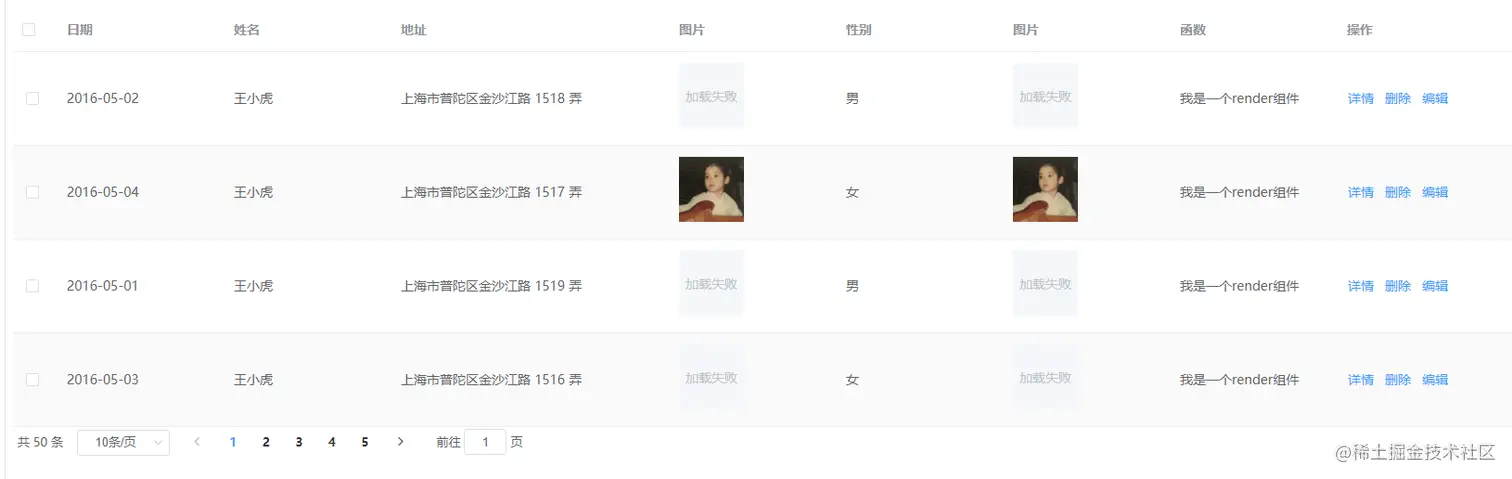The width and height of the screenshot is (1512, 479).
Task: Open 详情 for the 2016-05-02 row
Action: (x=1361, y=98)
